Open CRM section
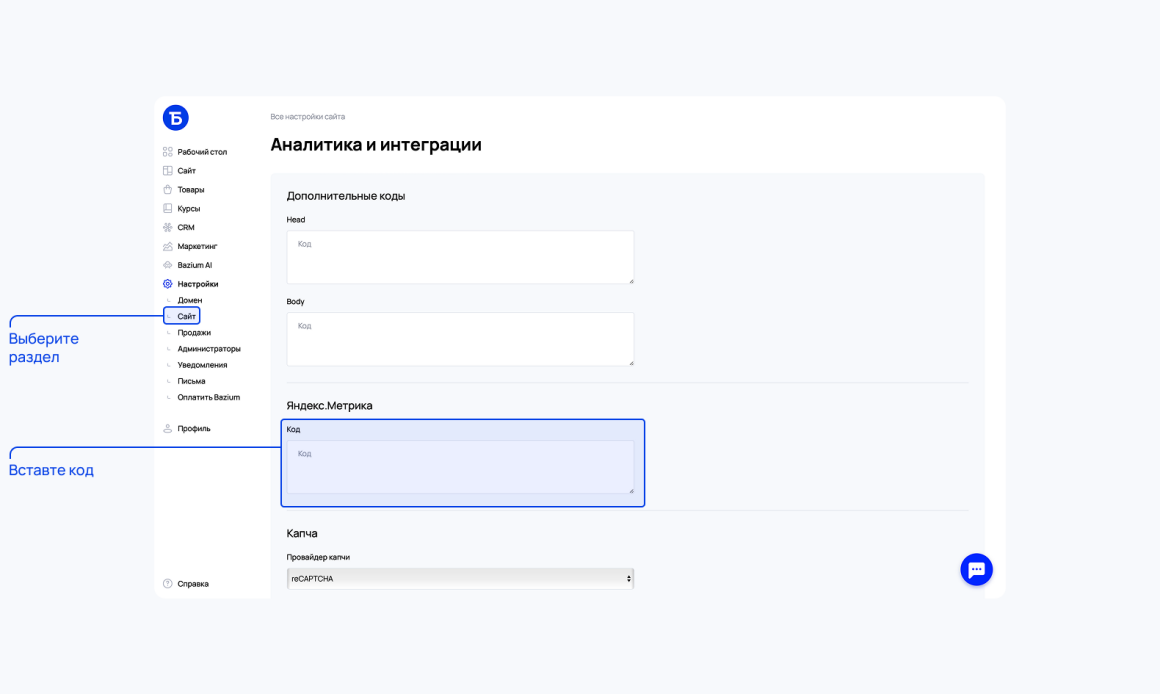The width and height of the screenshot is (1160, 694). click(x=186, y=227)
